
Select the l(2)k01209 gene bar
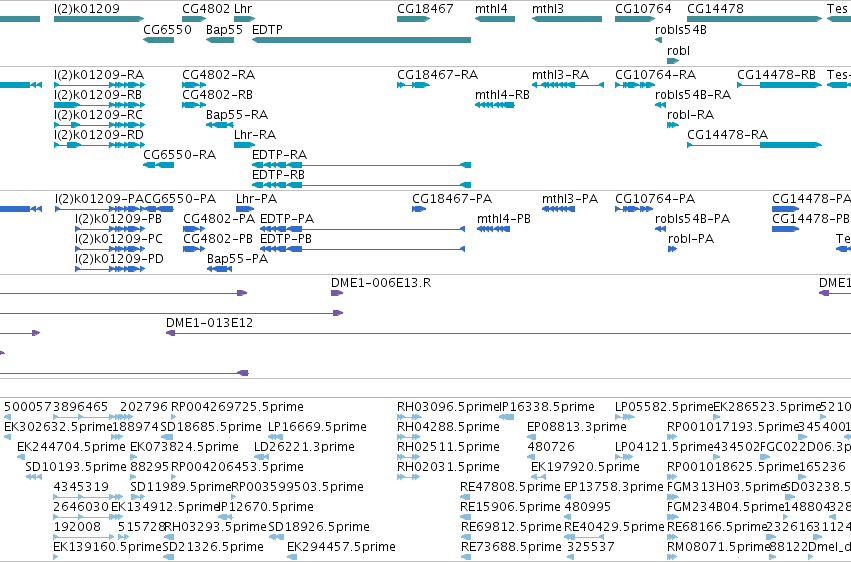coord(99,19)
